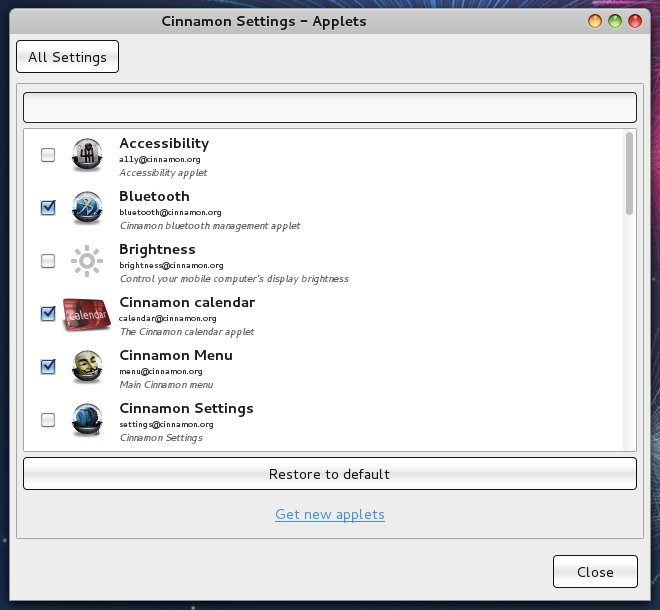Click the Cinnamon Menu mask icon
The image size is (660, 610).
point(87,367)
